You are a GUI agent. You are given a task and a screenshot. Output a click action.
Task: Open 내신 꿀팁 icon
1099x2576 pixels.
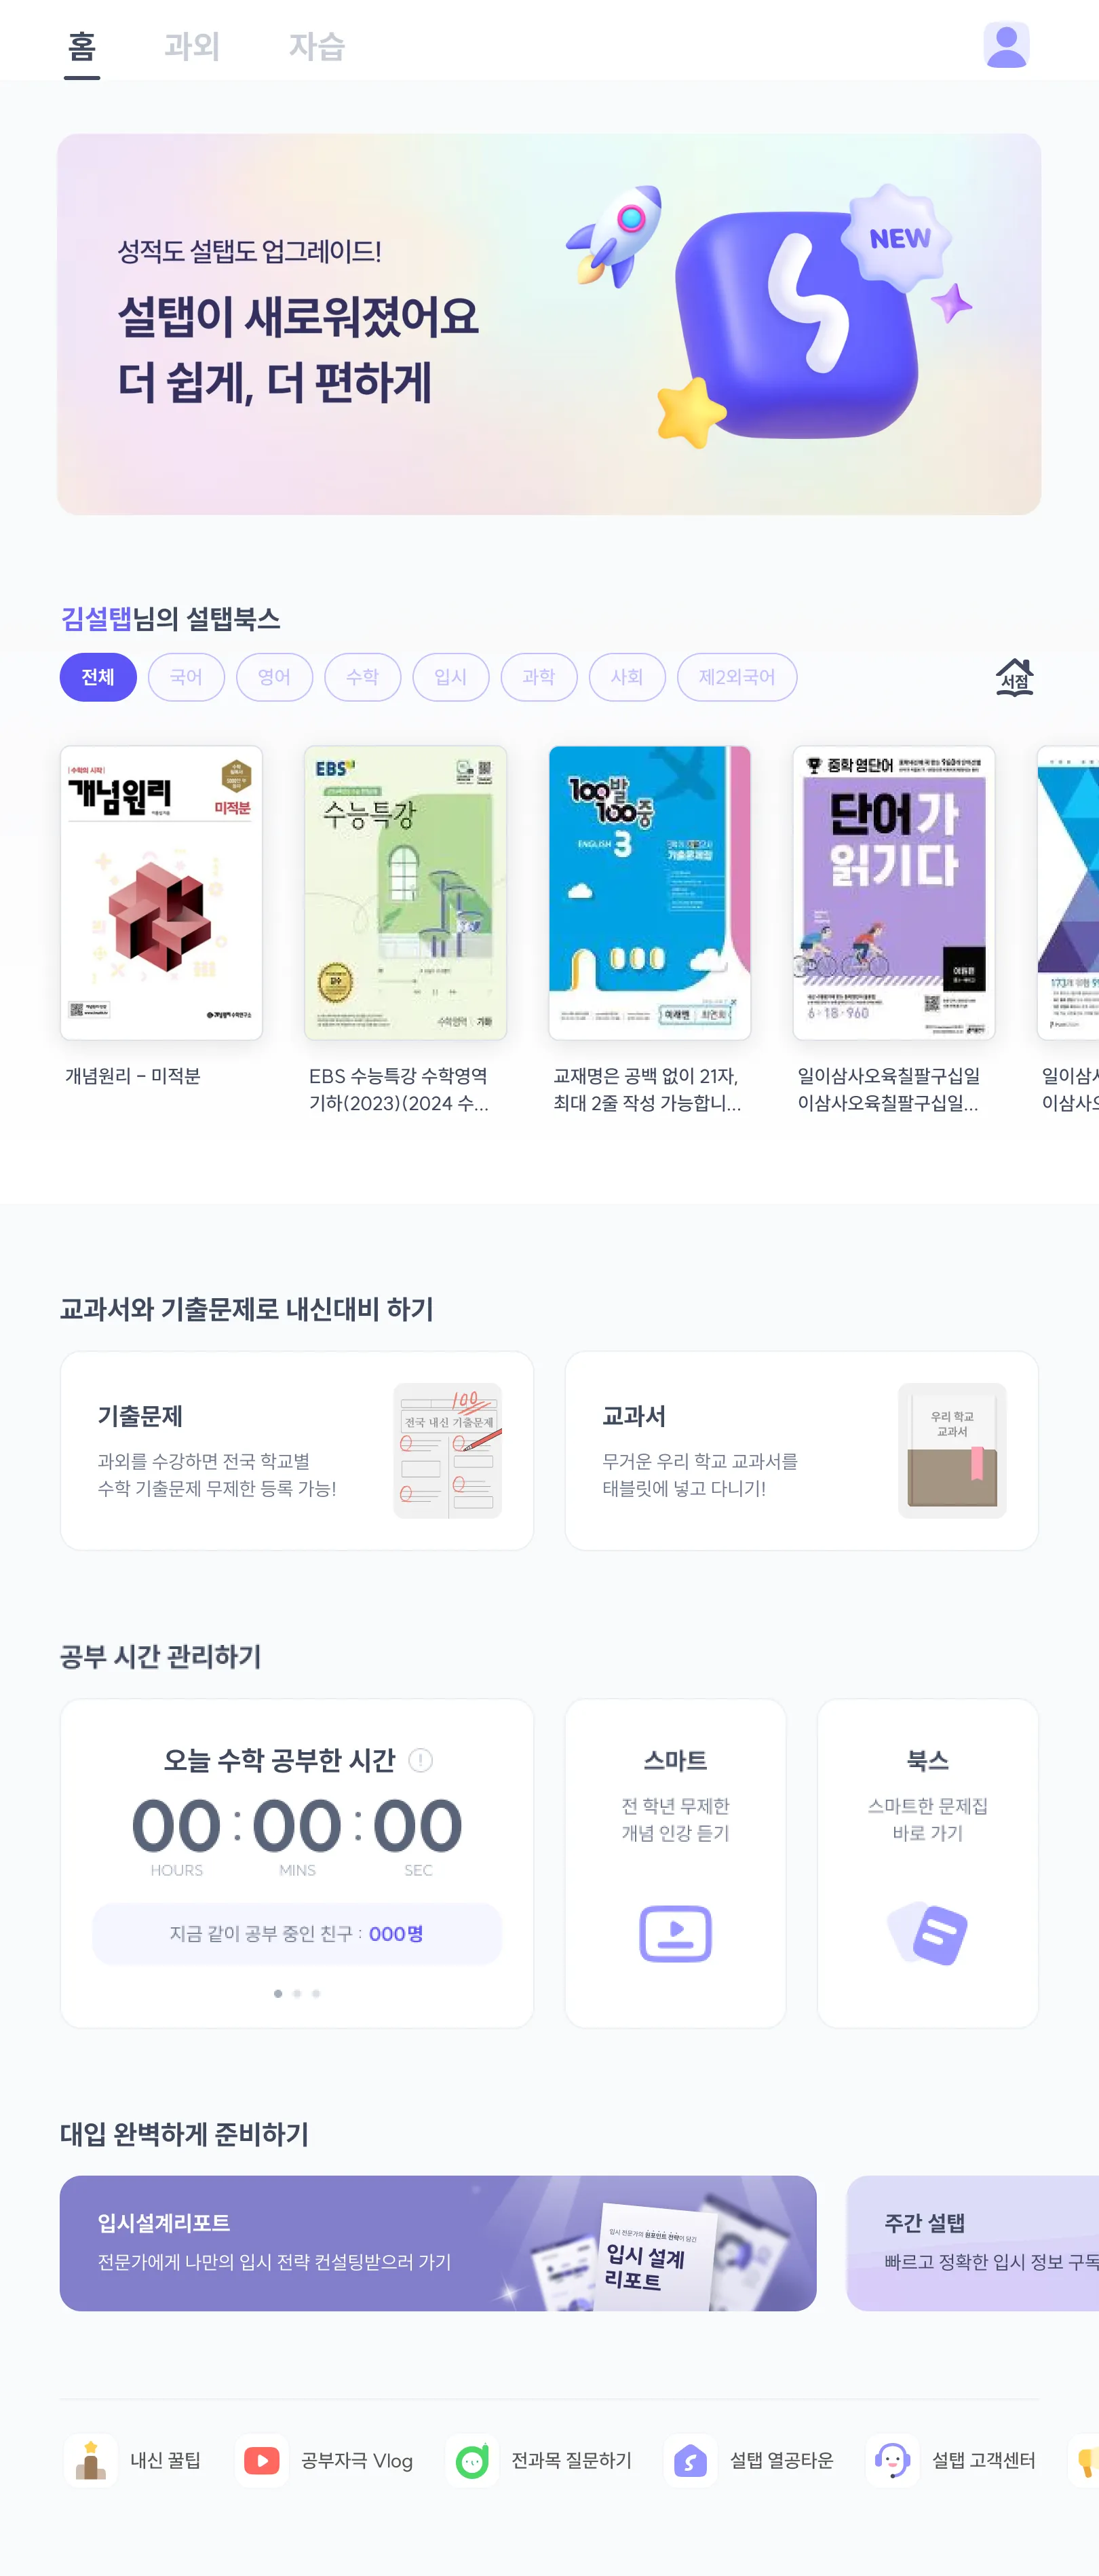click(x=91, y=2460)
